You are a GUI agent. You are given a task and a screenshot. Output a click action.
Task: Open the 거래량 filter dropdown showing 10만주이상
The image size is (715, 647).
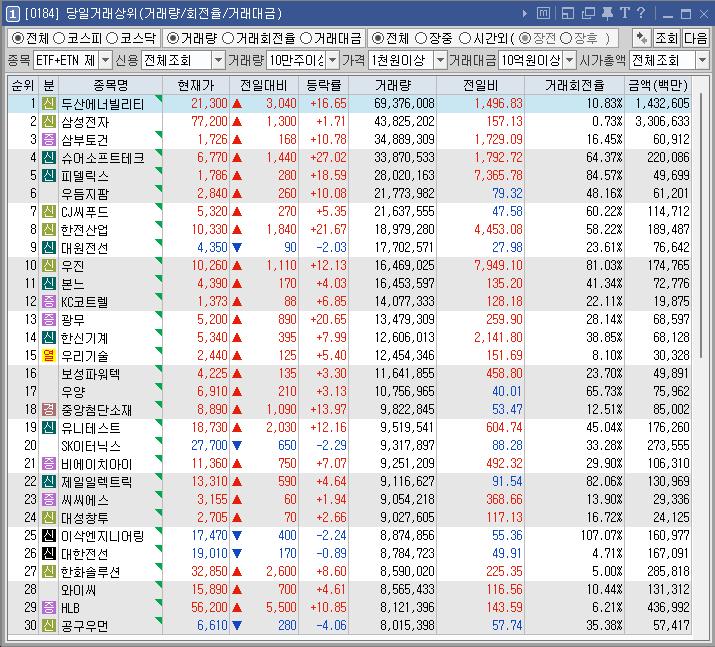point(303,60)
